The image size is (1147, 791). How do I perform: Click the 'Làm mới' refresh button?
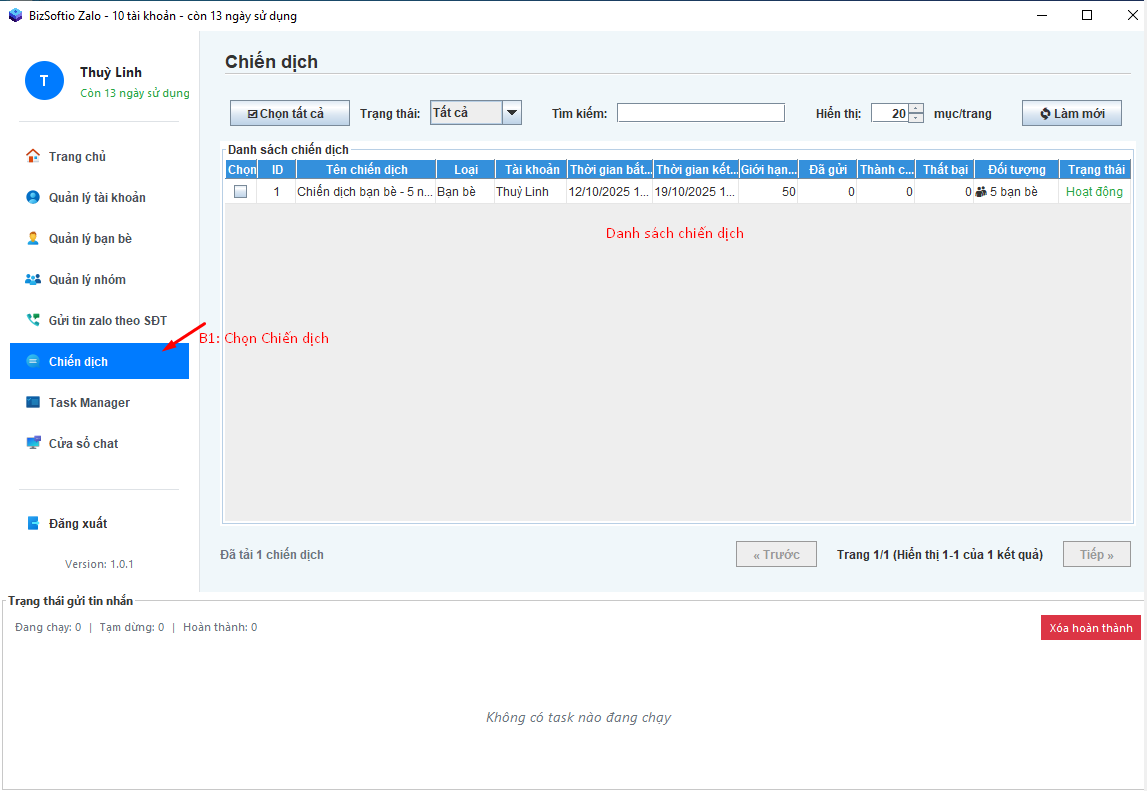pyautogui.click(x=1071, y=113)
